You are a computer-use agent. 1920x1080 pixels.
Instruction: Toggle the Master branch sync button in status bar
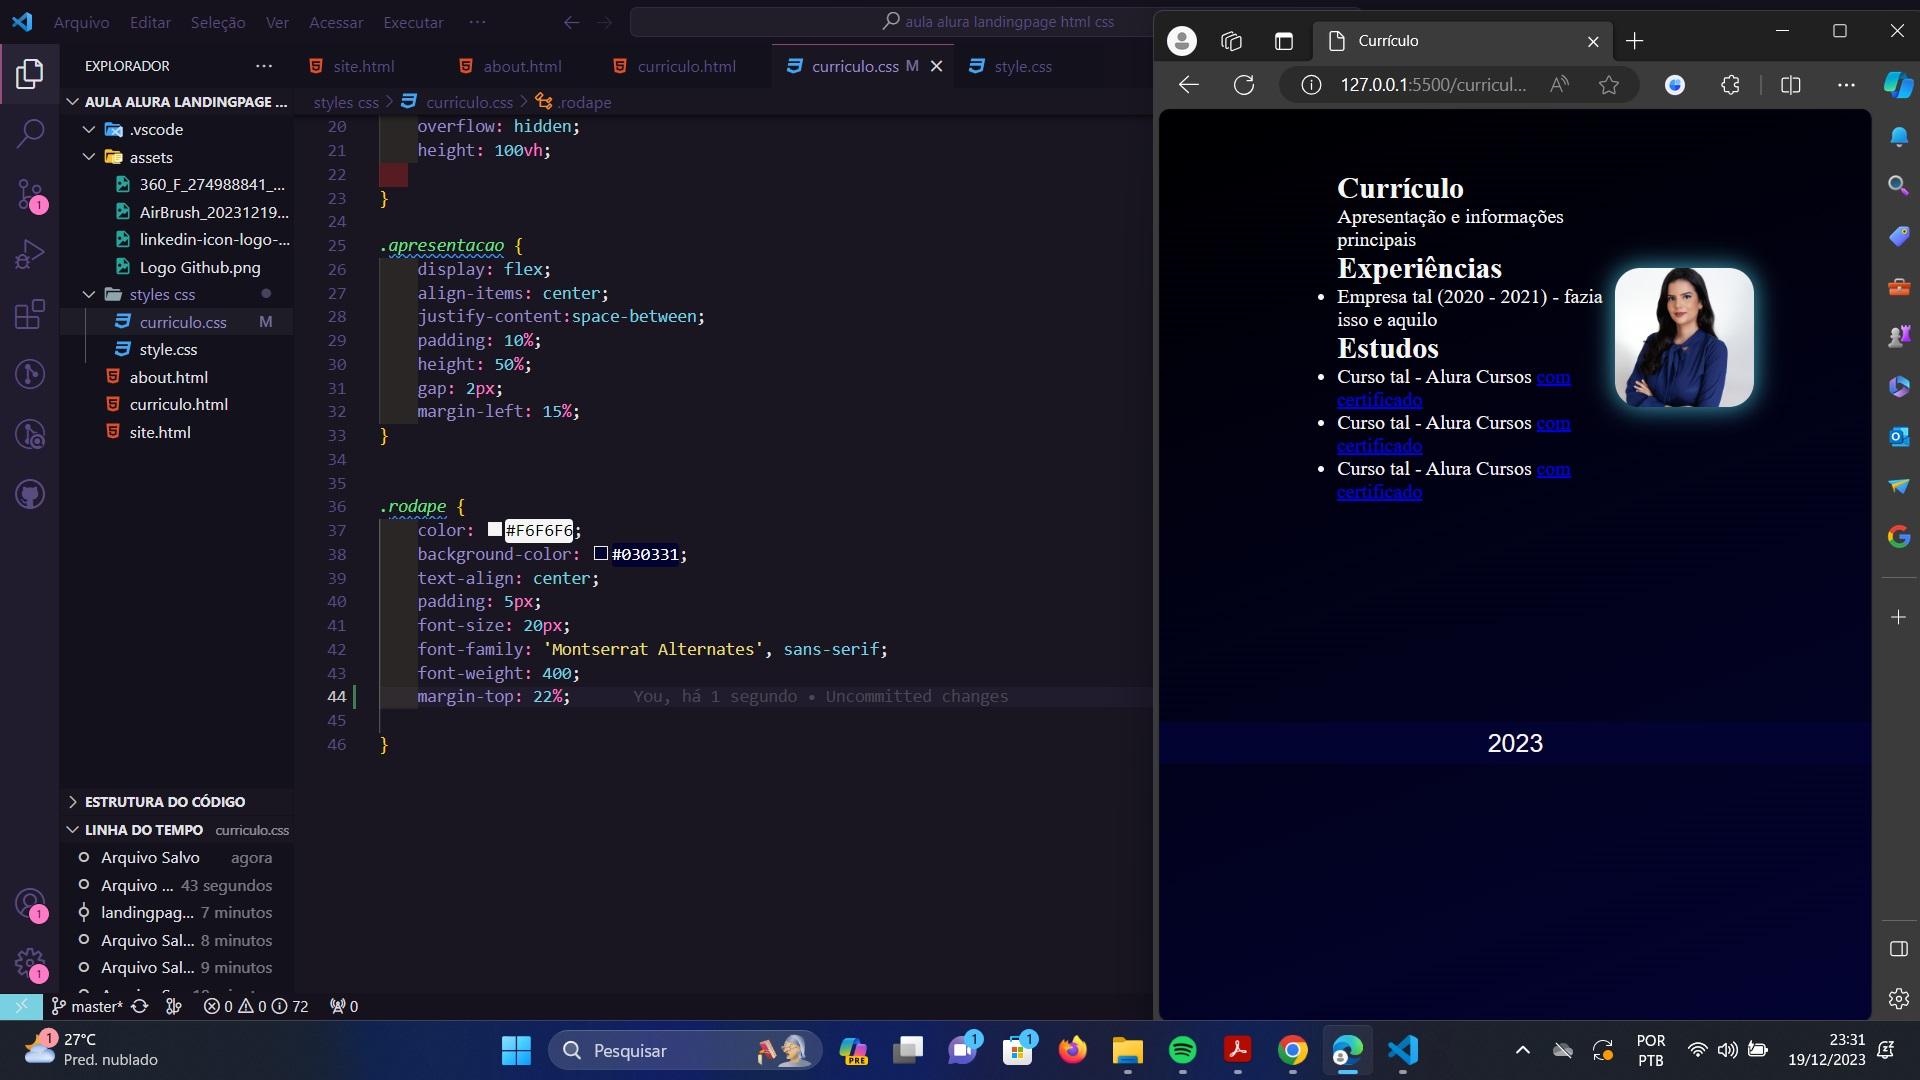pos(141,1007)
